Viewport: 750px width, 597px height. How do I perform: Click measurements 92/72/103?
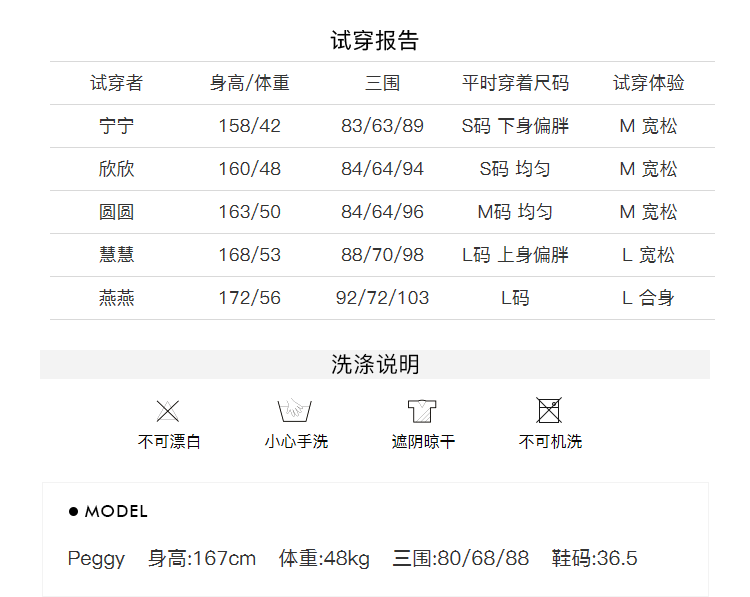click(x=382, y=298)
